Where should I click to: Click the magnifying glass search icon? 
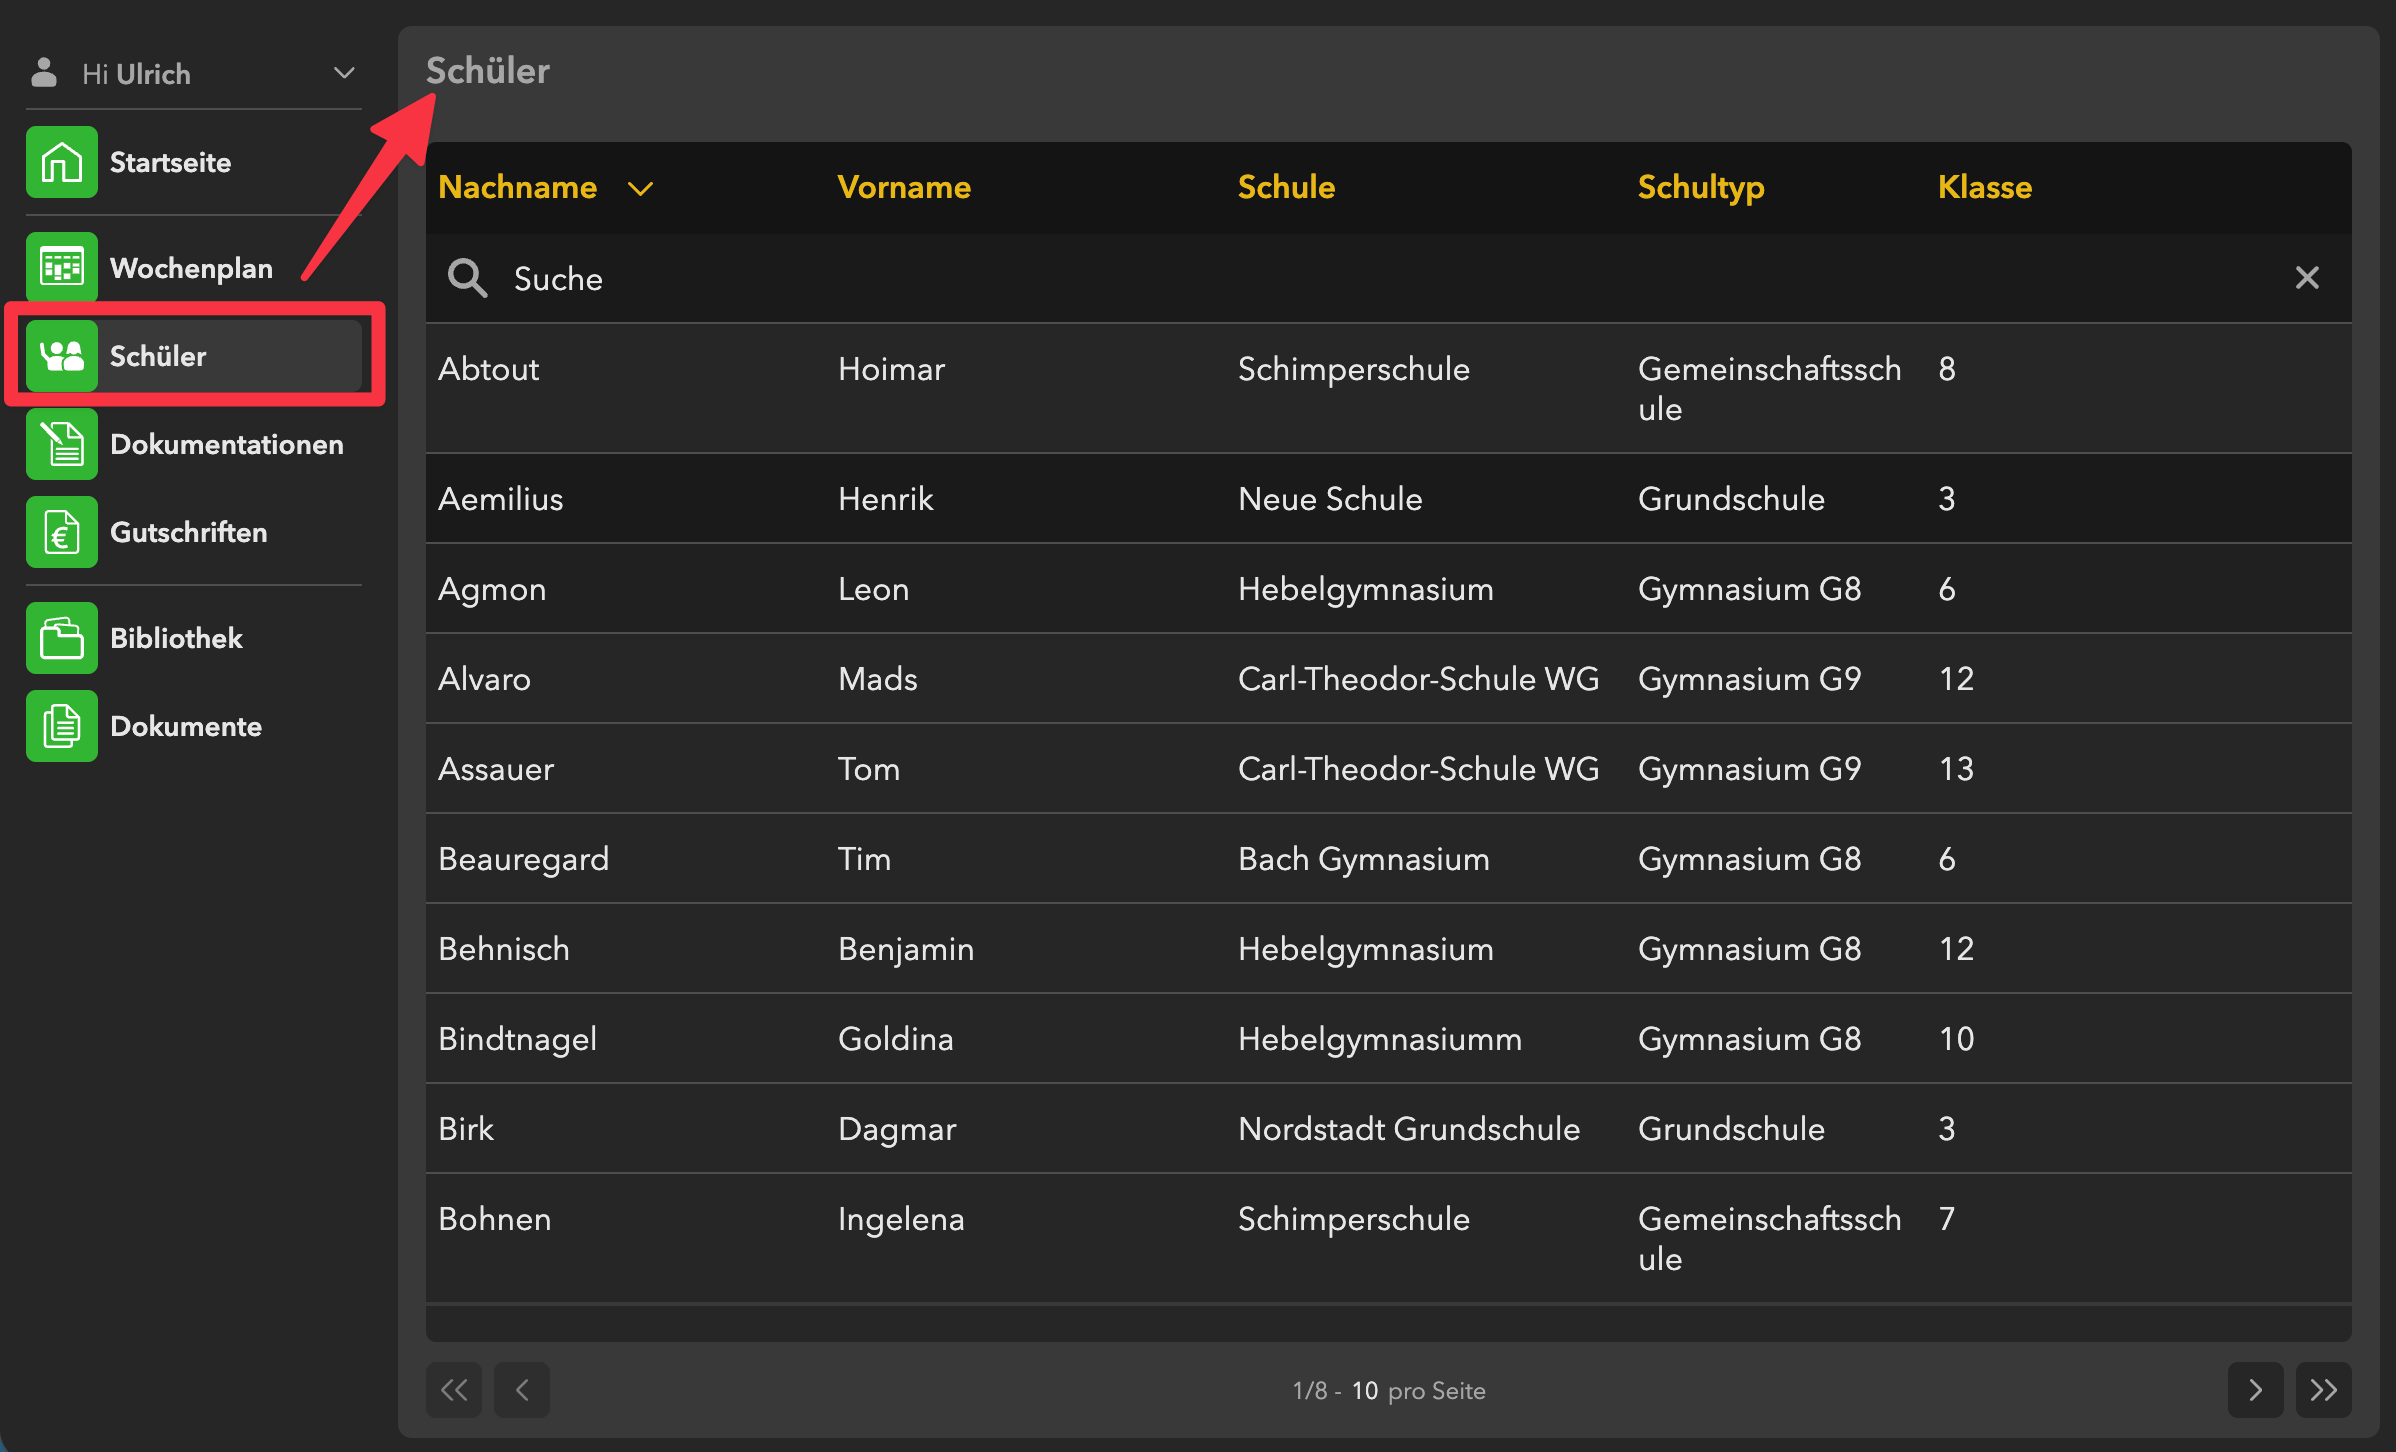[467, 278]
